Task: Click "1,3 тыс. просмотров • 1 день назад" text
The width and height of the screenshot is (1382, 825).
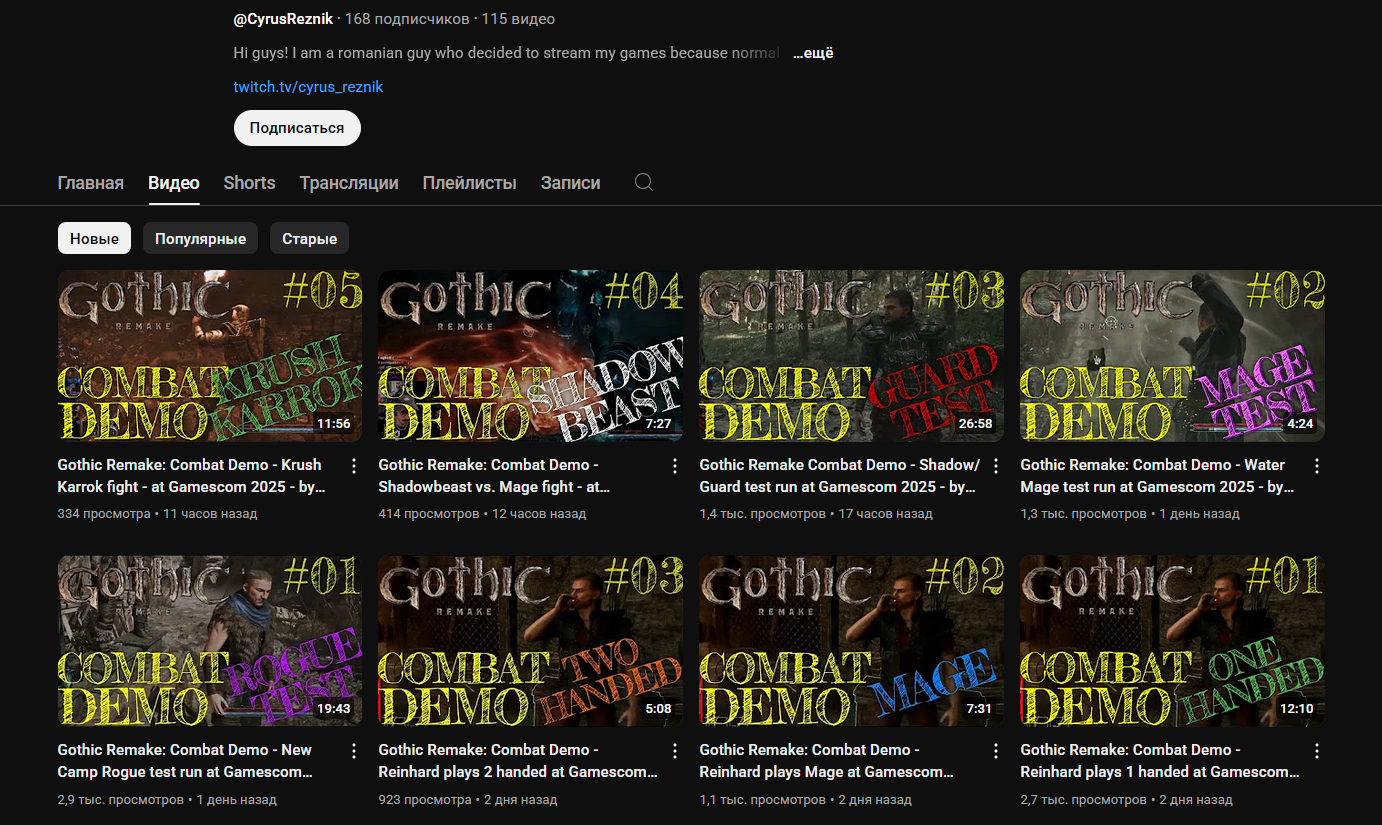Action: (x=1130, y=514)
